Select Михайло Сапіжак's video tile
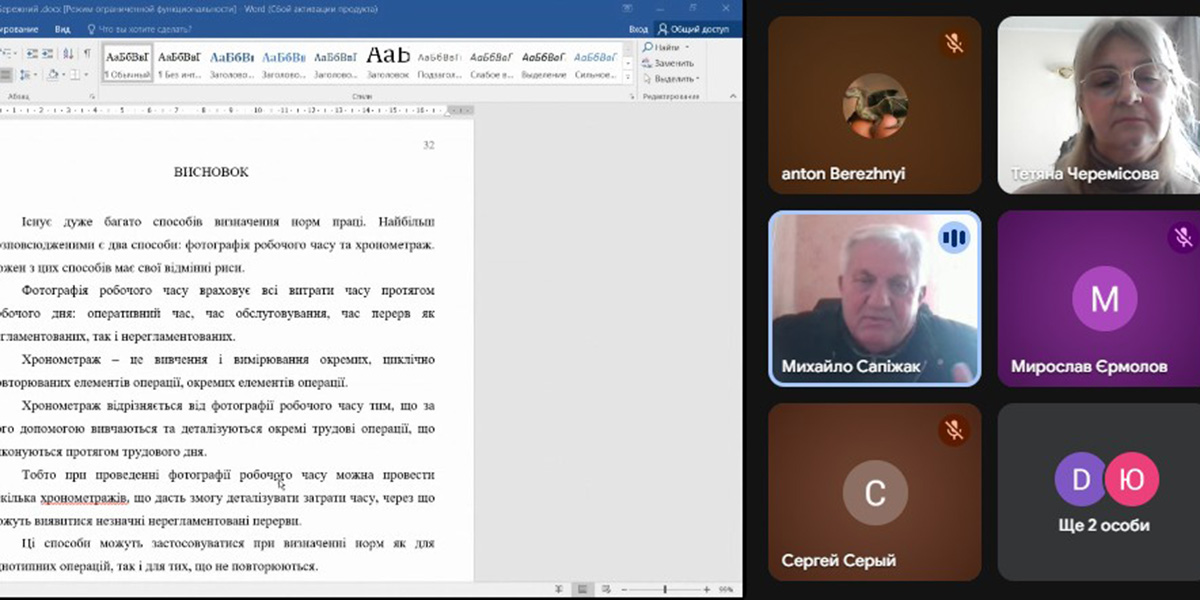This screenshot has height=600, width=1200. point(874,298)
